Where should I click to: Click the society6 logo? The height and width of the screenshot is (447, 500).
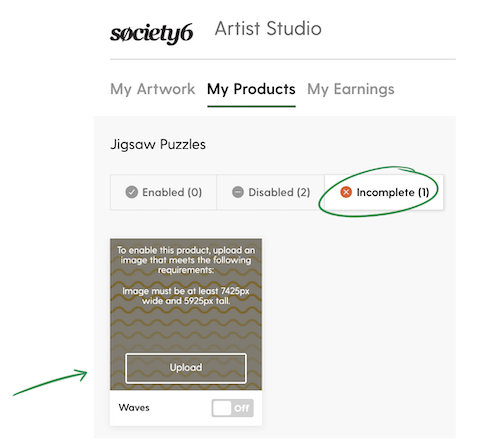(x=151, y=33)
